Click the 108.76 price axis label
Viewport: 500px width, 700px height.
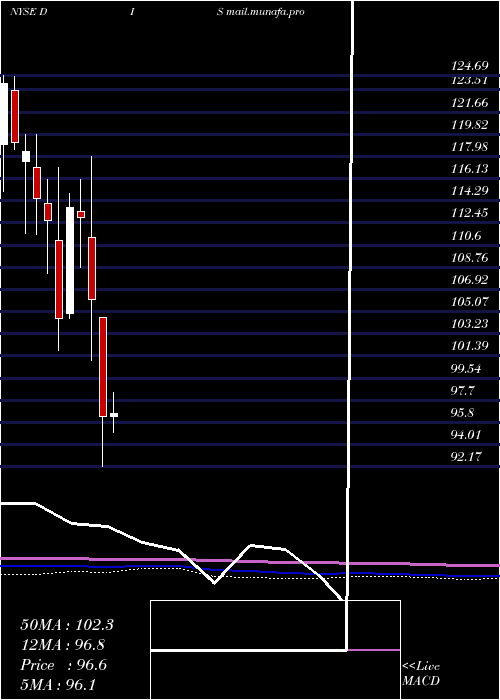(470, 258)
